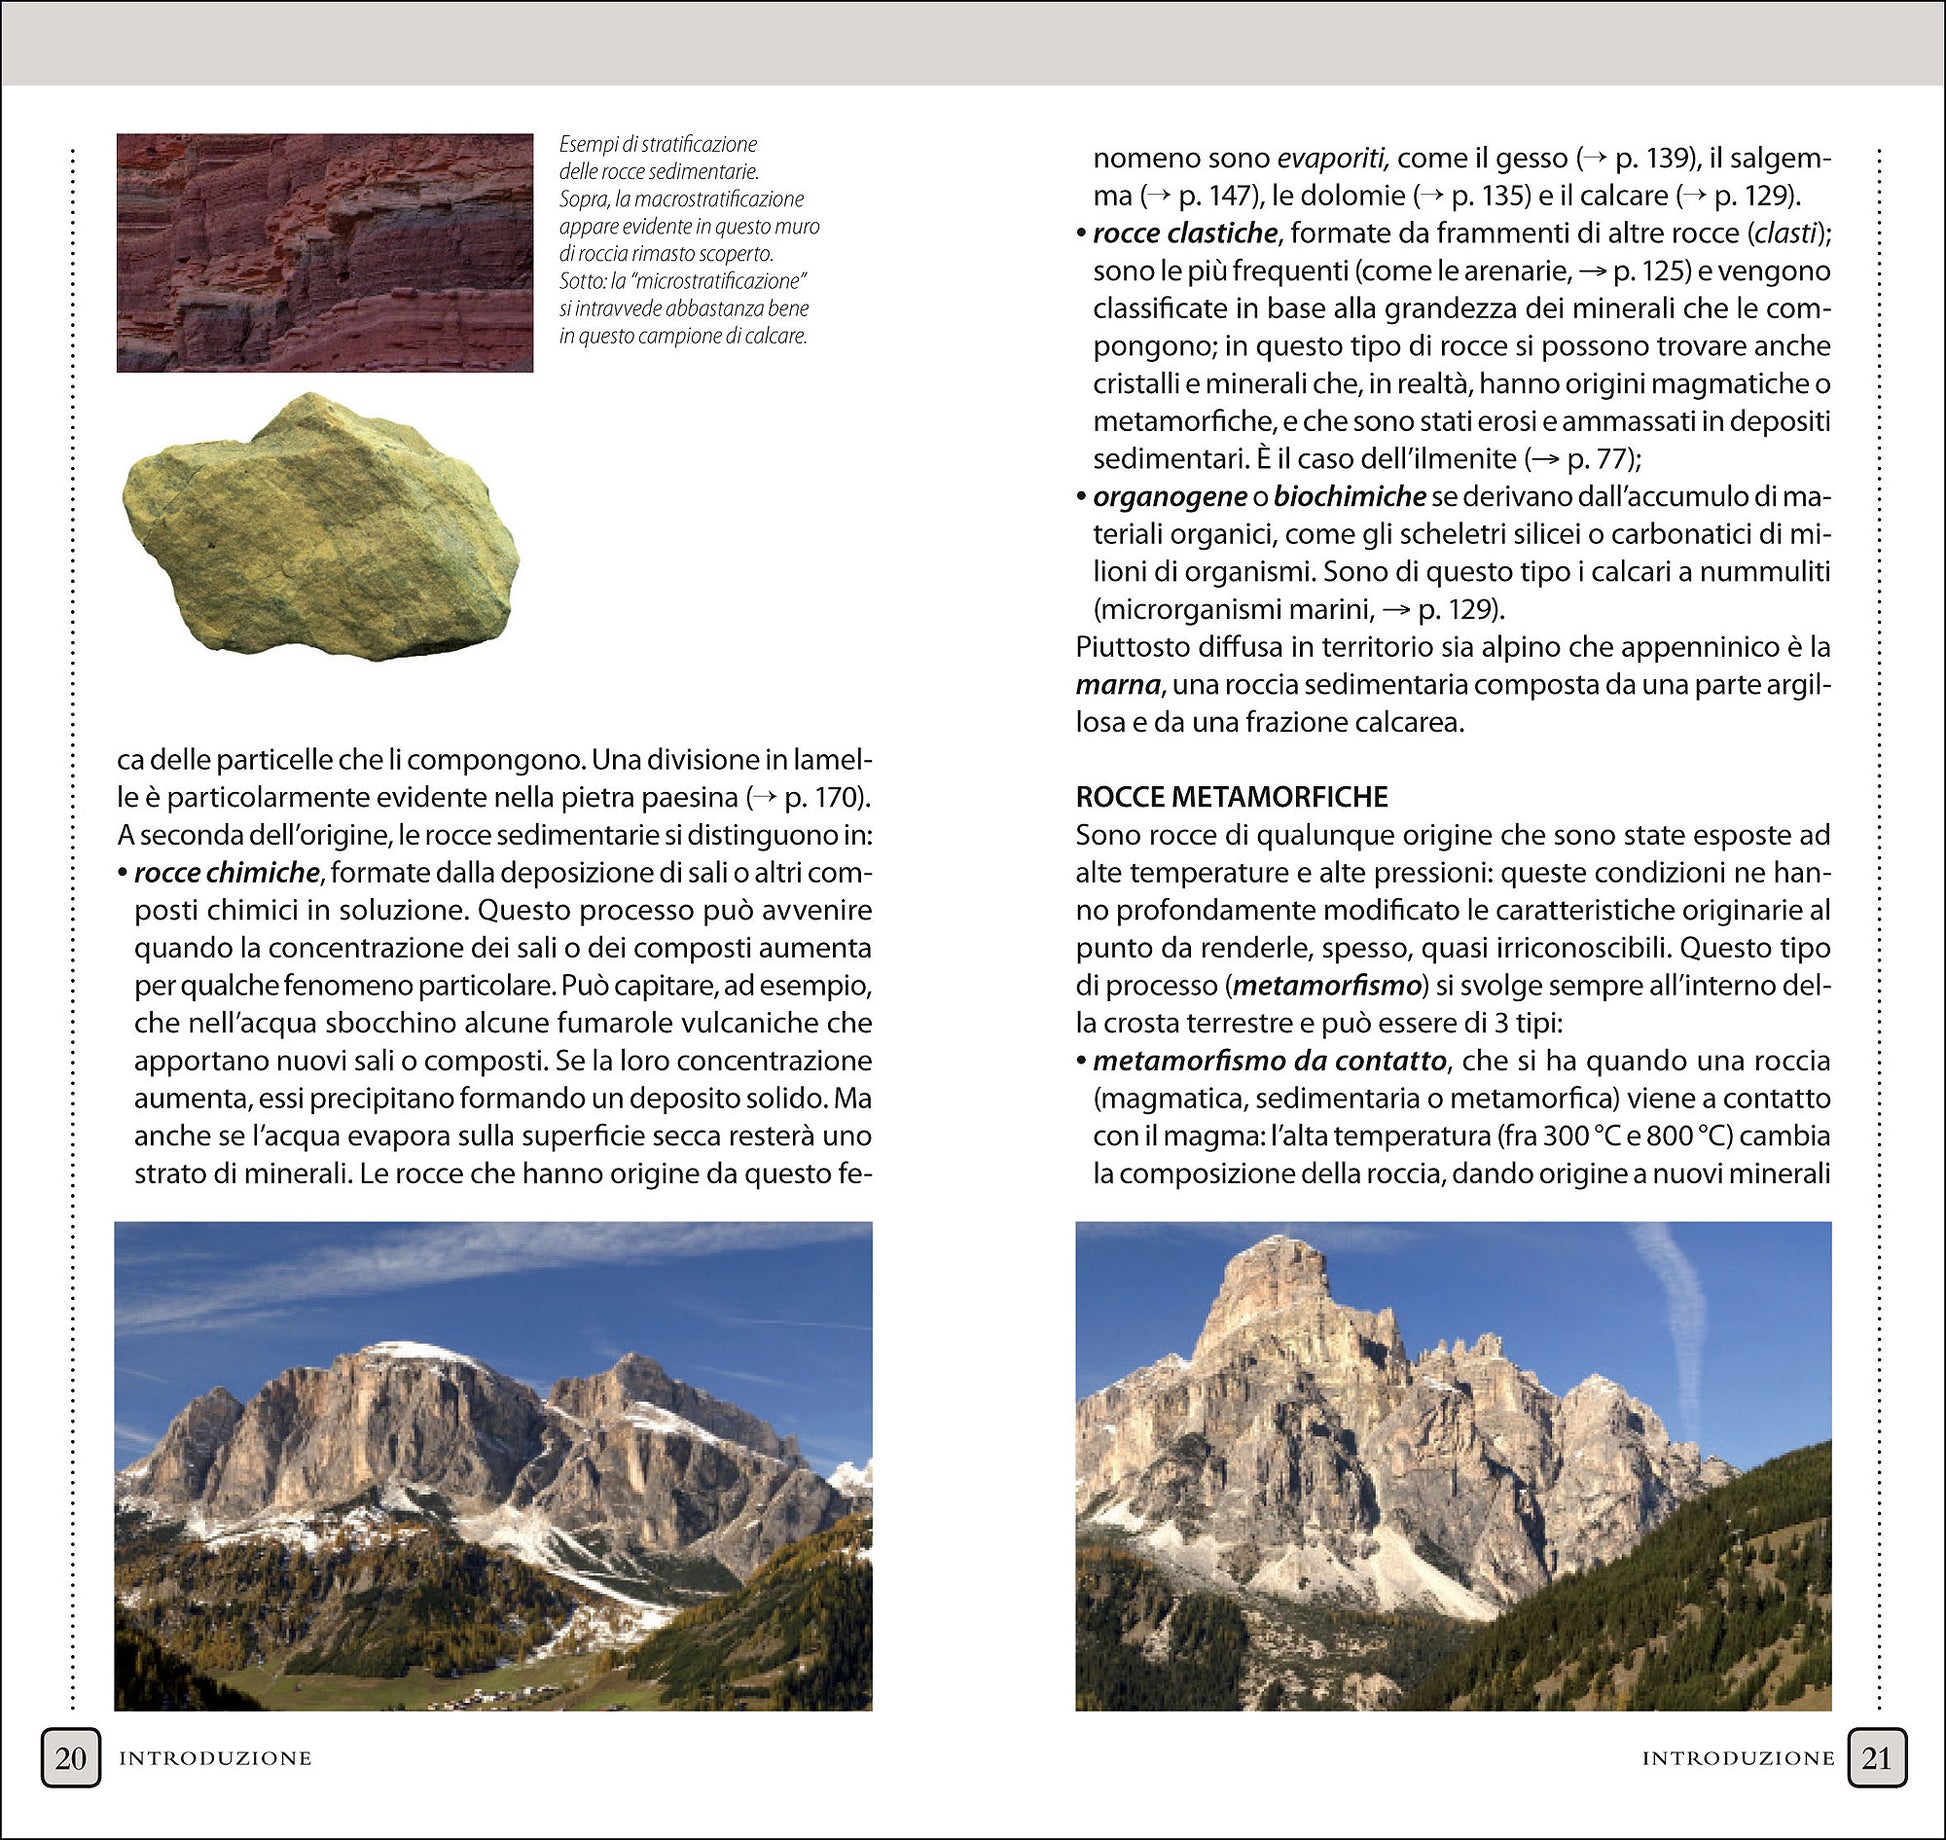Screen dimensions: 1946x1840
Task: Click the bold term metamorfismo da contatto
Action: (1269, 1060)
